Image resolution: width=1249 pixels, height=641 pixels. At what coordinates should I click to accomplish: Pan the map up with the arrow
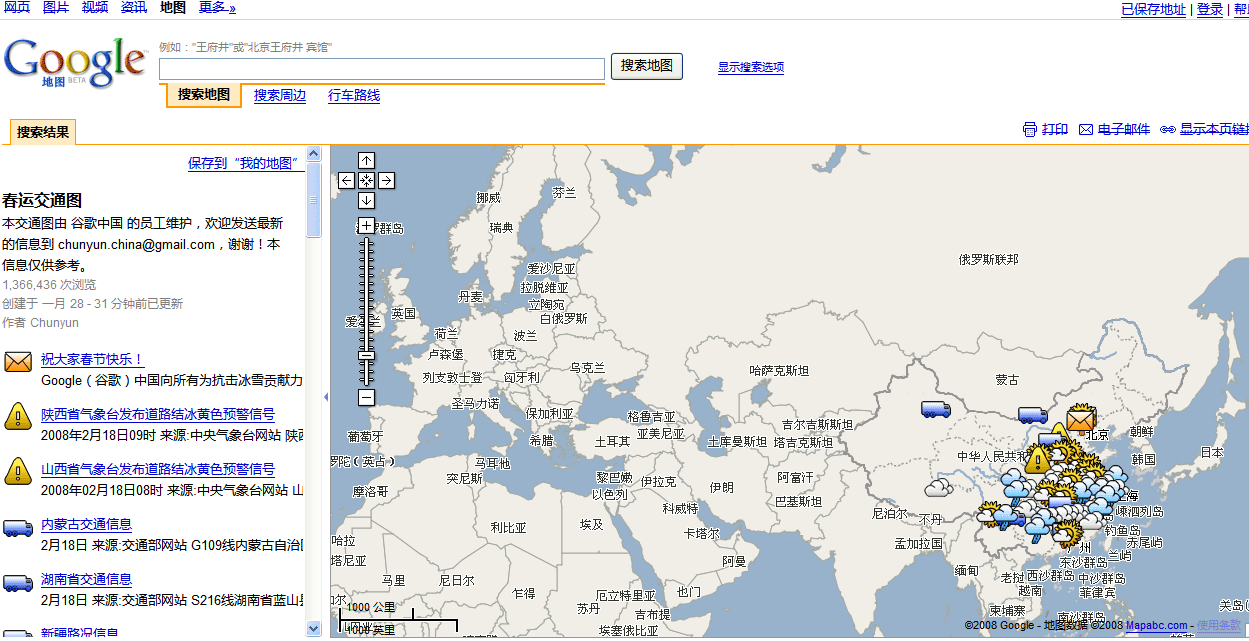[366, 161]
